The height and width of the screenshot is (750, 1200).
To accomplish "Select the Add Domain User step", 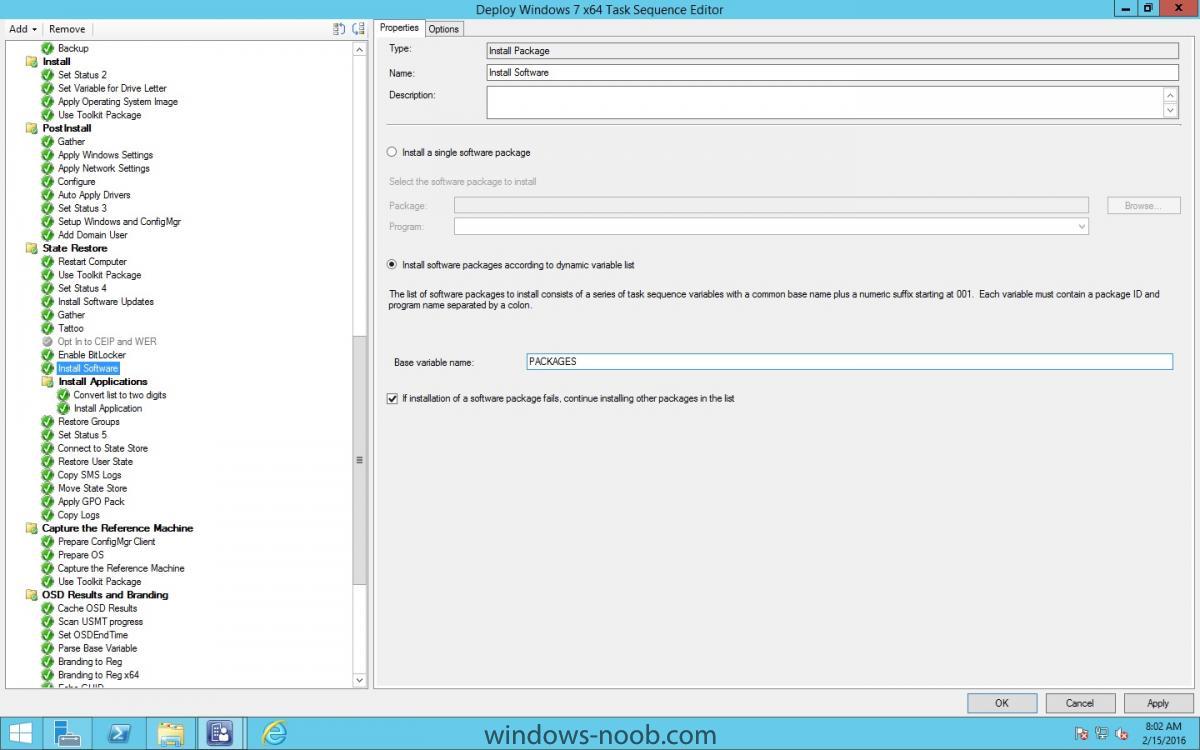I will point(93,235).
